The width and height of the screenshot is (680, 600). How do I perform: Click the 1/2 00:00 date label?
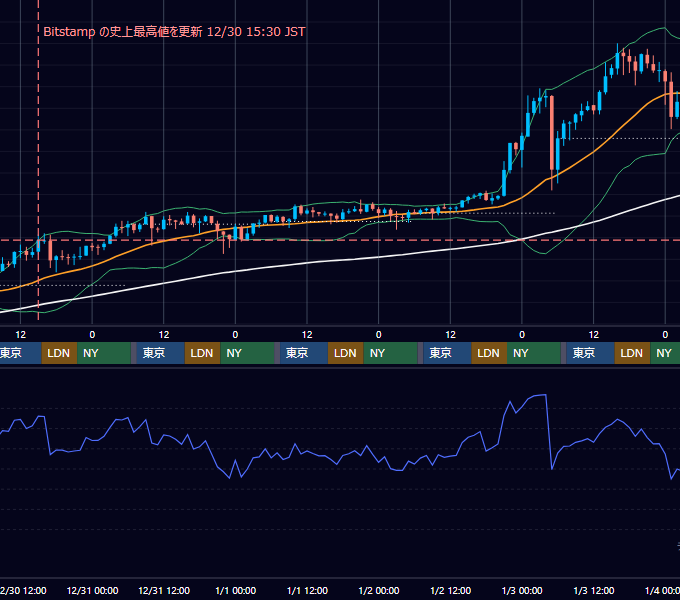379,590
